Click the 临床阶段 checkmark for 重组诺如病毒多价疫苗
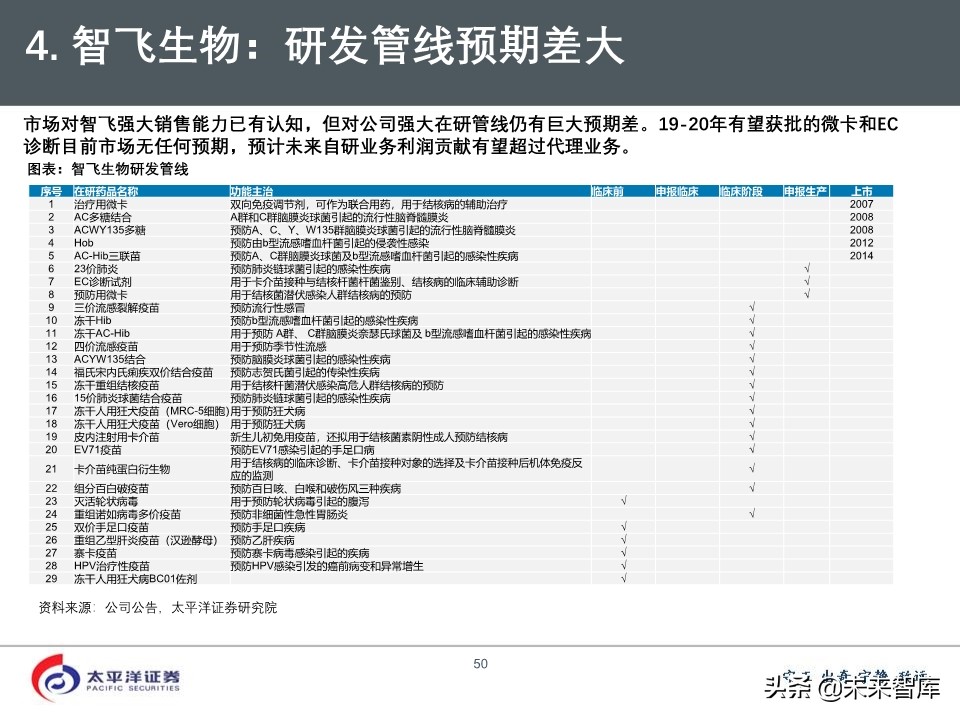 (752, 513)
